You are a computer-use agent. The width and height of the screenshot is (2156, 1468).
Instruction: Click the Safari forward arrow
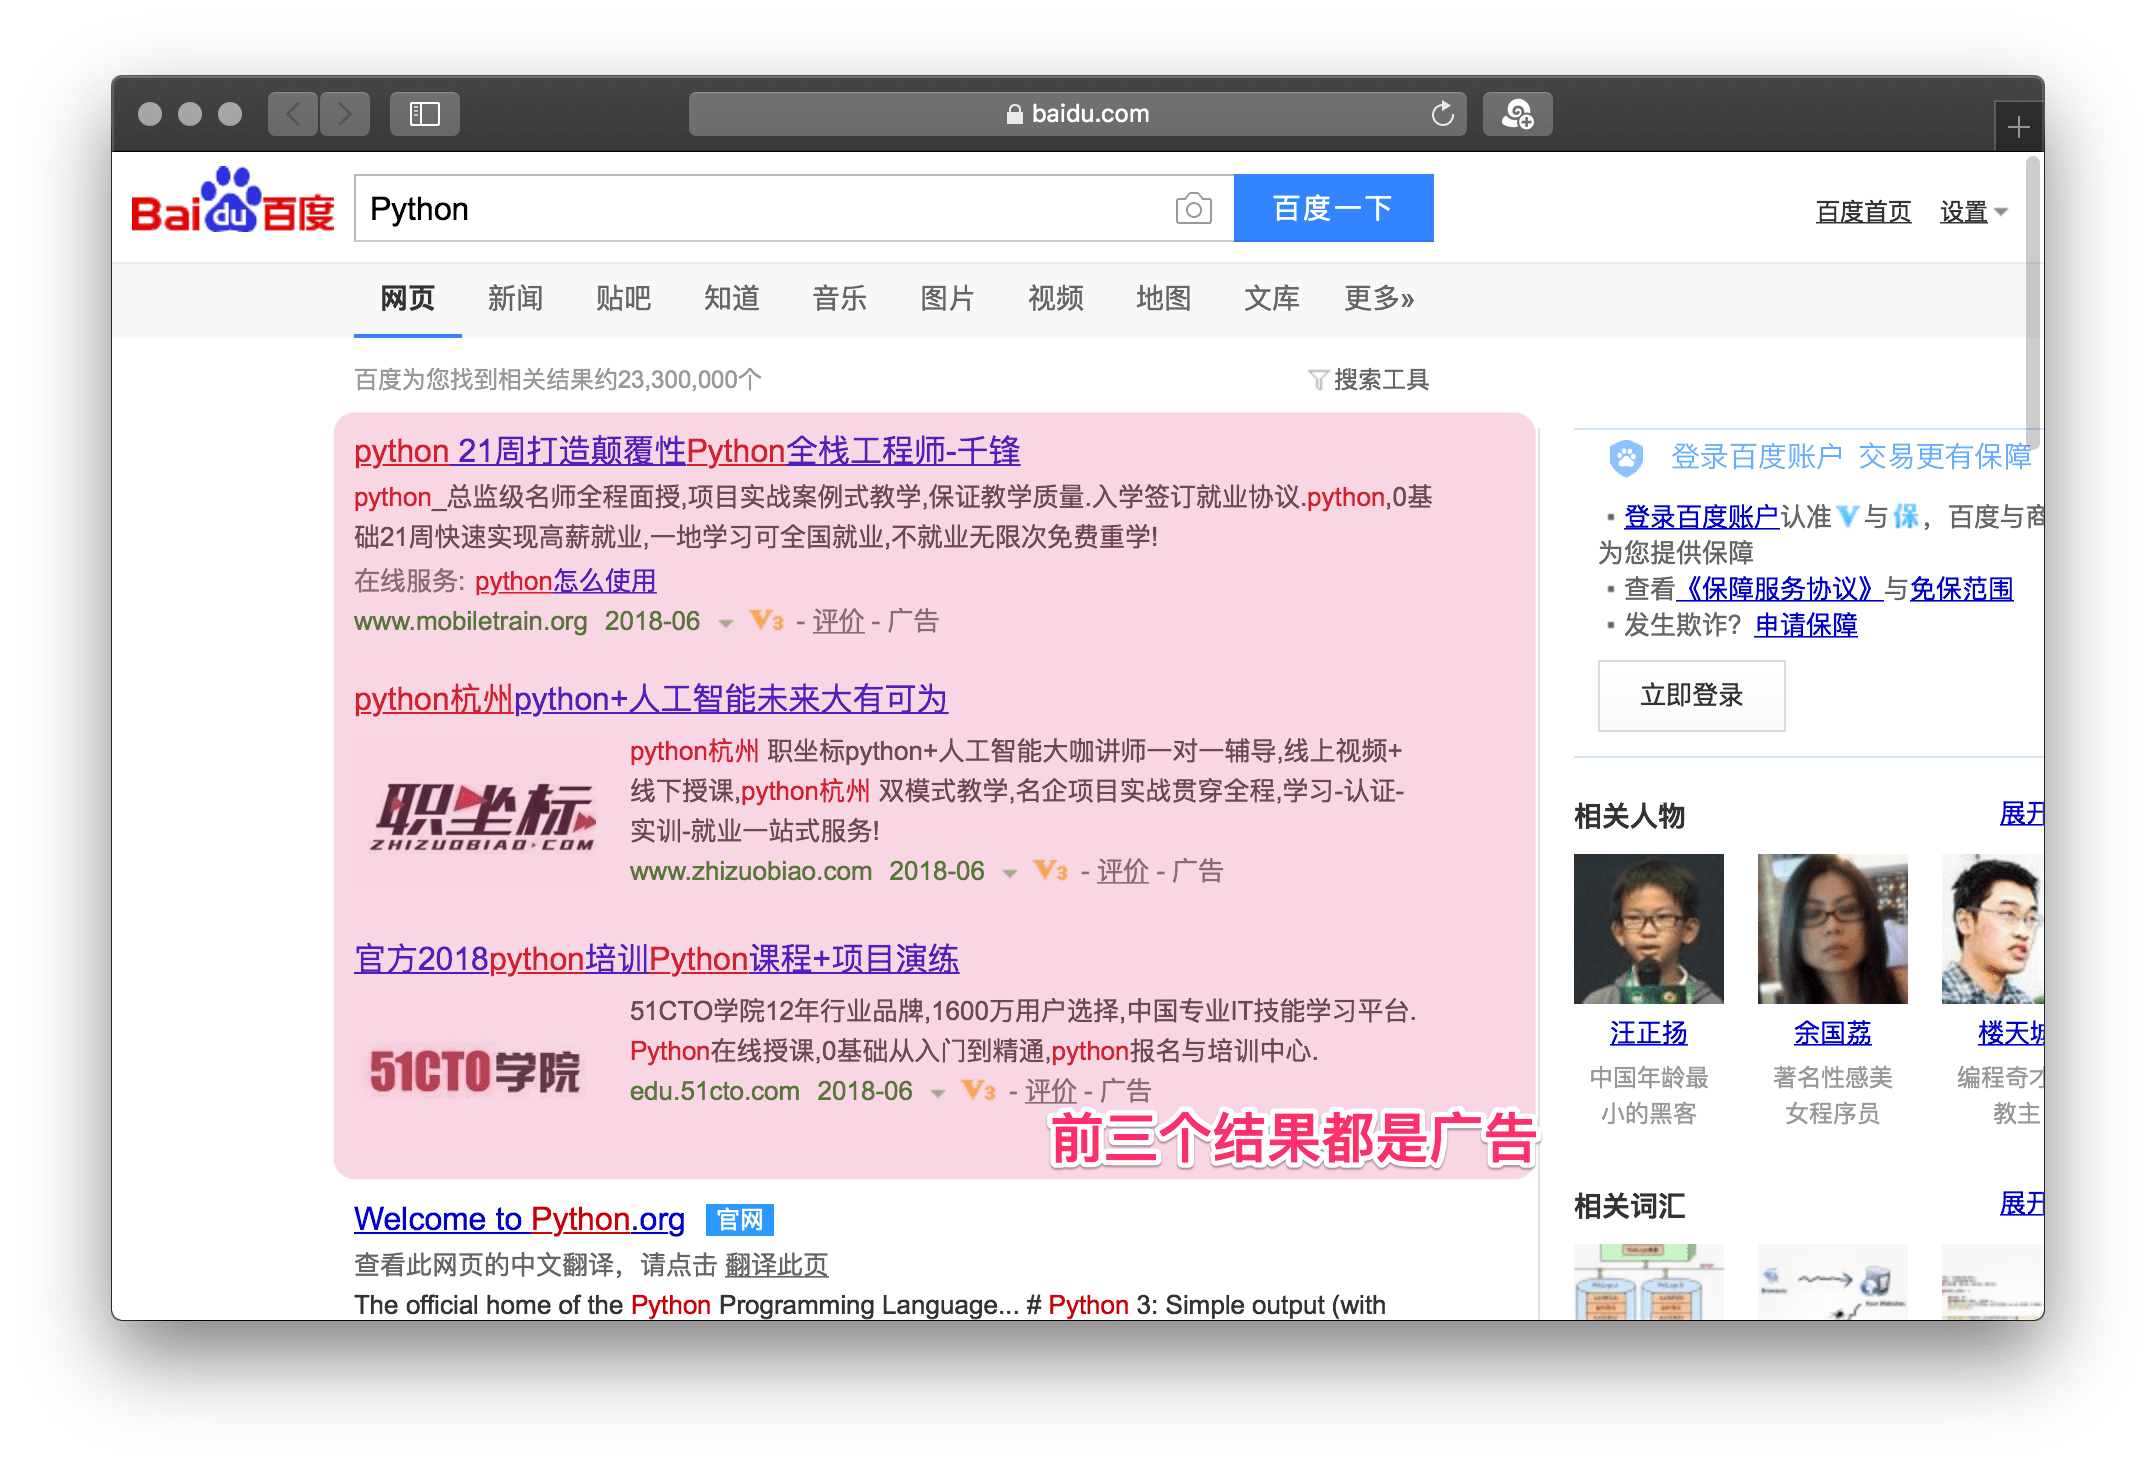pos(345,114)
